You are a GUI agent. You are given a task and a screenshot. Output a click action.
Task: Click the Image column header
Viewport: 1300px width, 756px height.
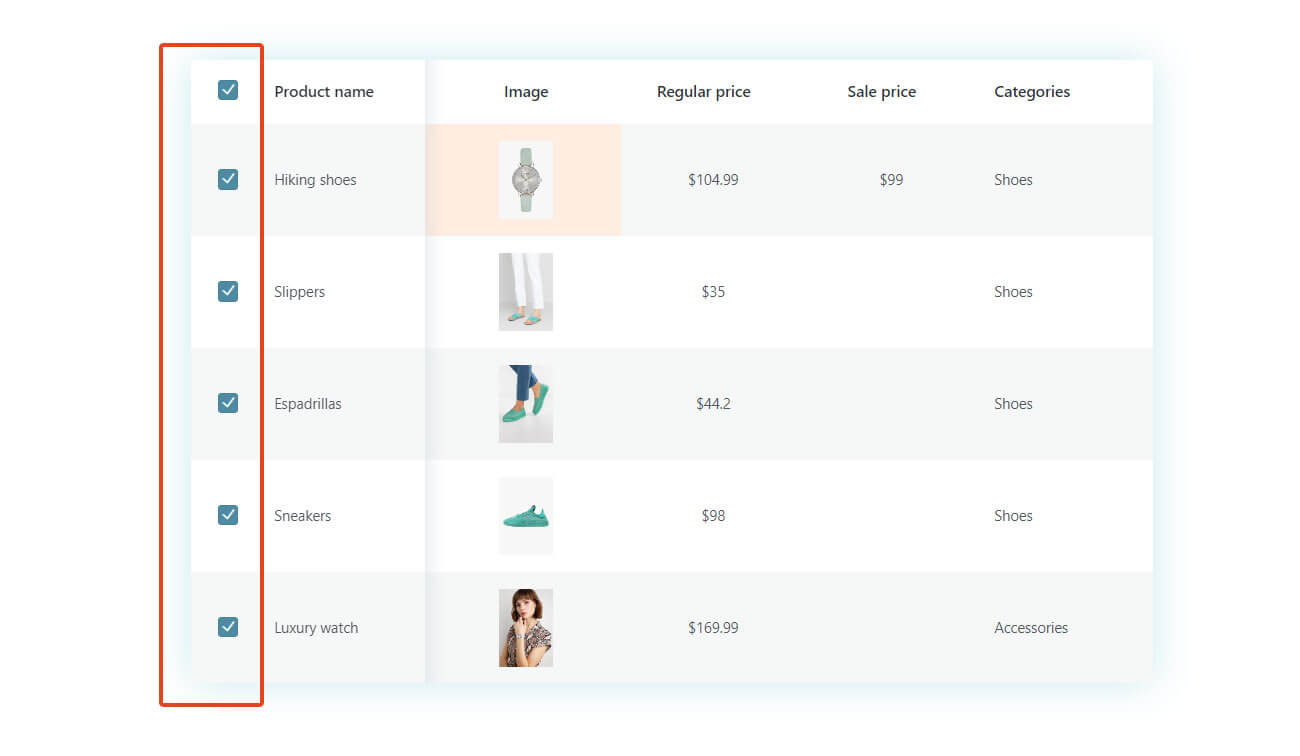point(526,92)
